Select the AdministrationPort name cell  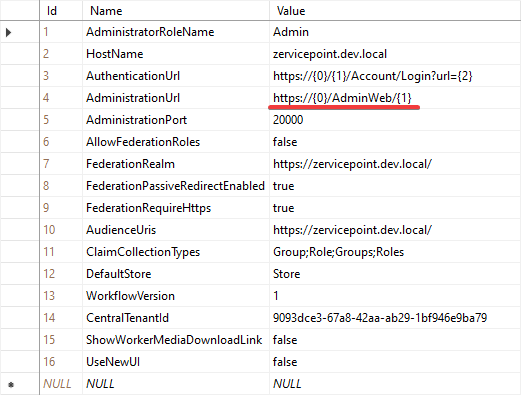[176, 120]
